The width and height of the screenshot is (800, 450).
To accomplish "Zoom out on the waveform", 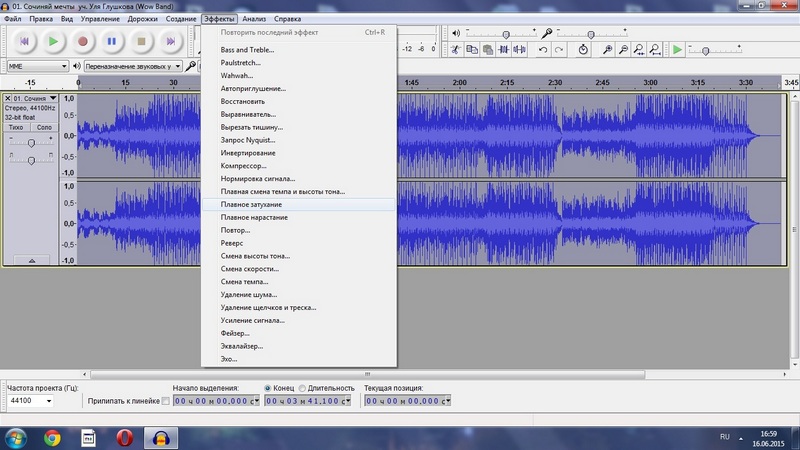I will 623,49.
